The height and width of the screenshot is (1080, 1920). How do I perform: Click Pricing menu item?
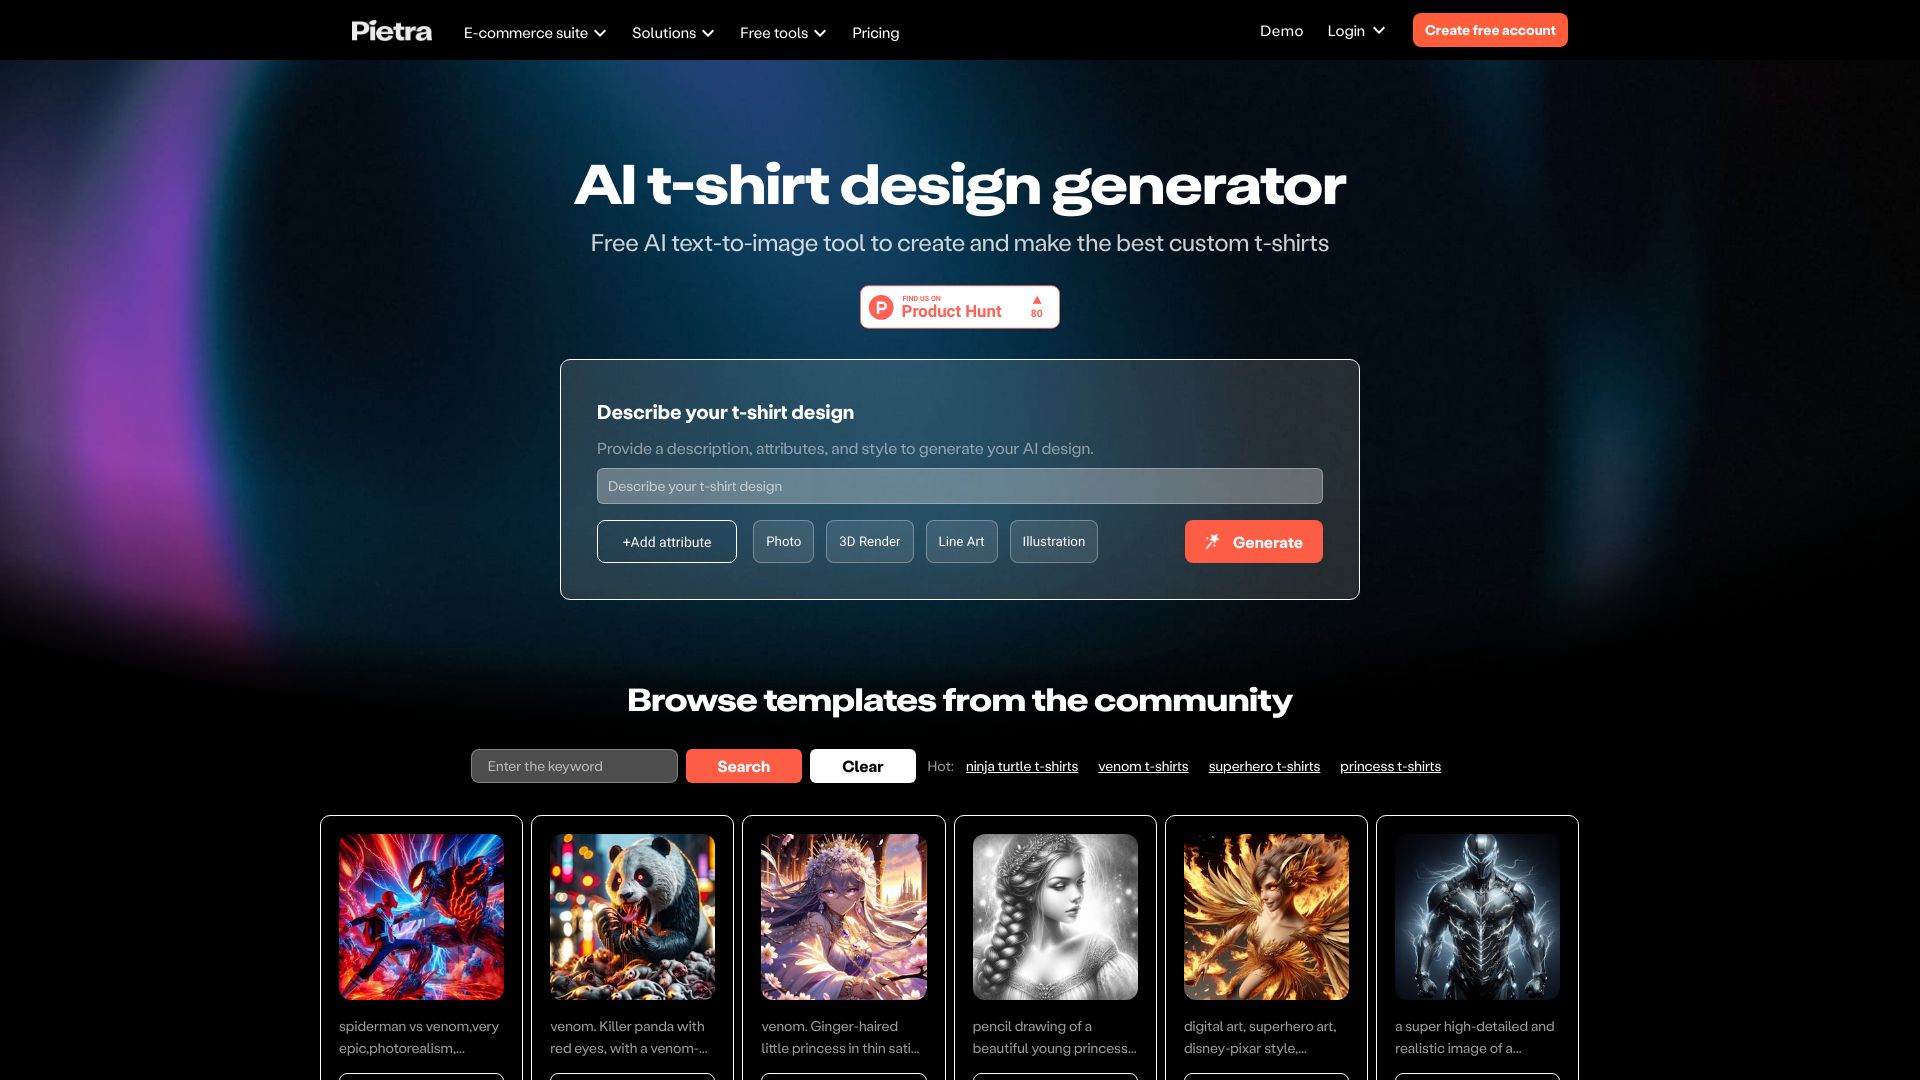874,33
